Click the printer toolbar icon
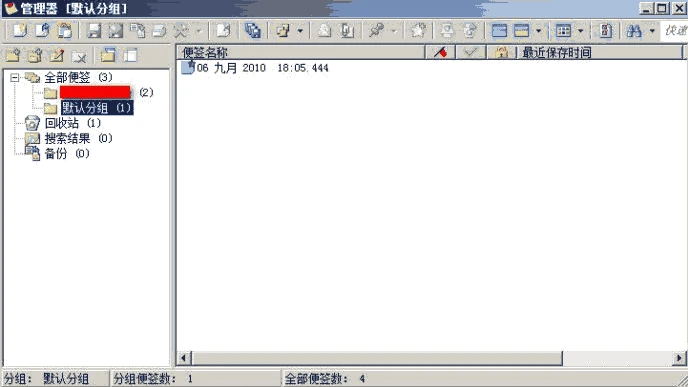Screen dimensions: 688x387 click(159, 30)
